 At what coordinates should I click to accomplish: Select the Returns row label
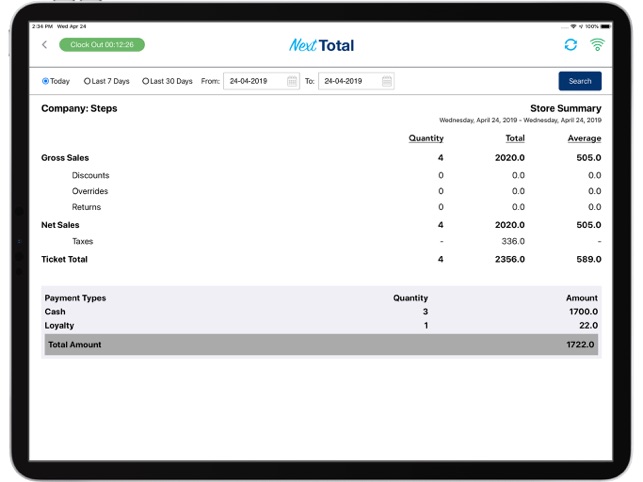point(86,207)
